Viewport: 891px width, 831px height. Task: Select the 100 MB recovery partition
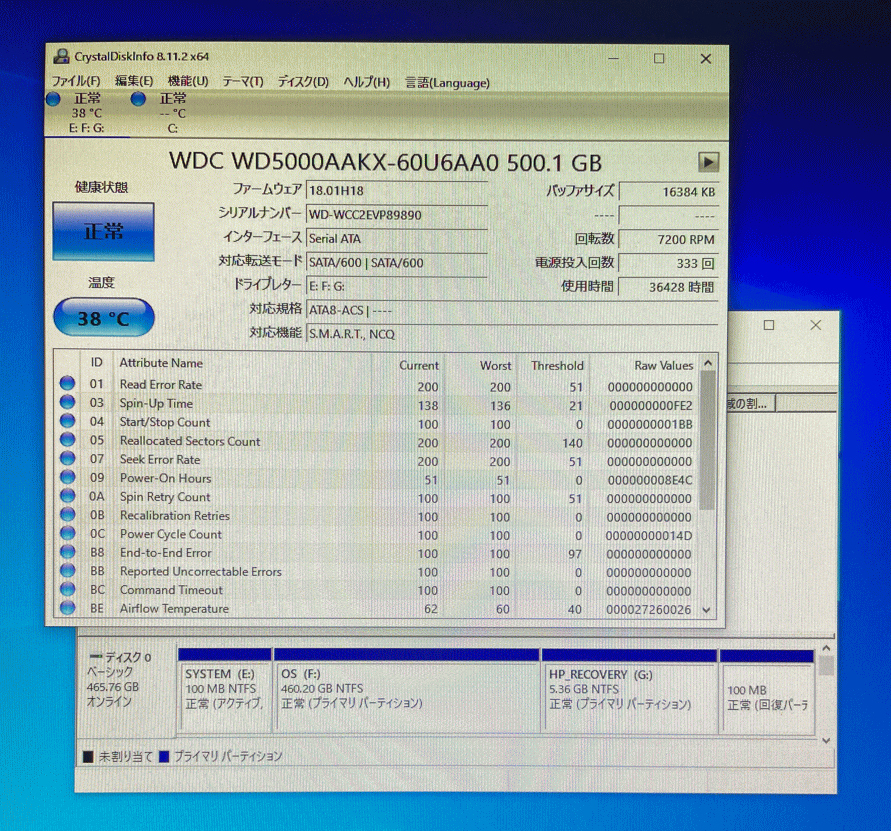tap(767, 692)
